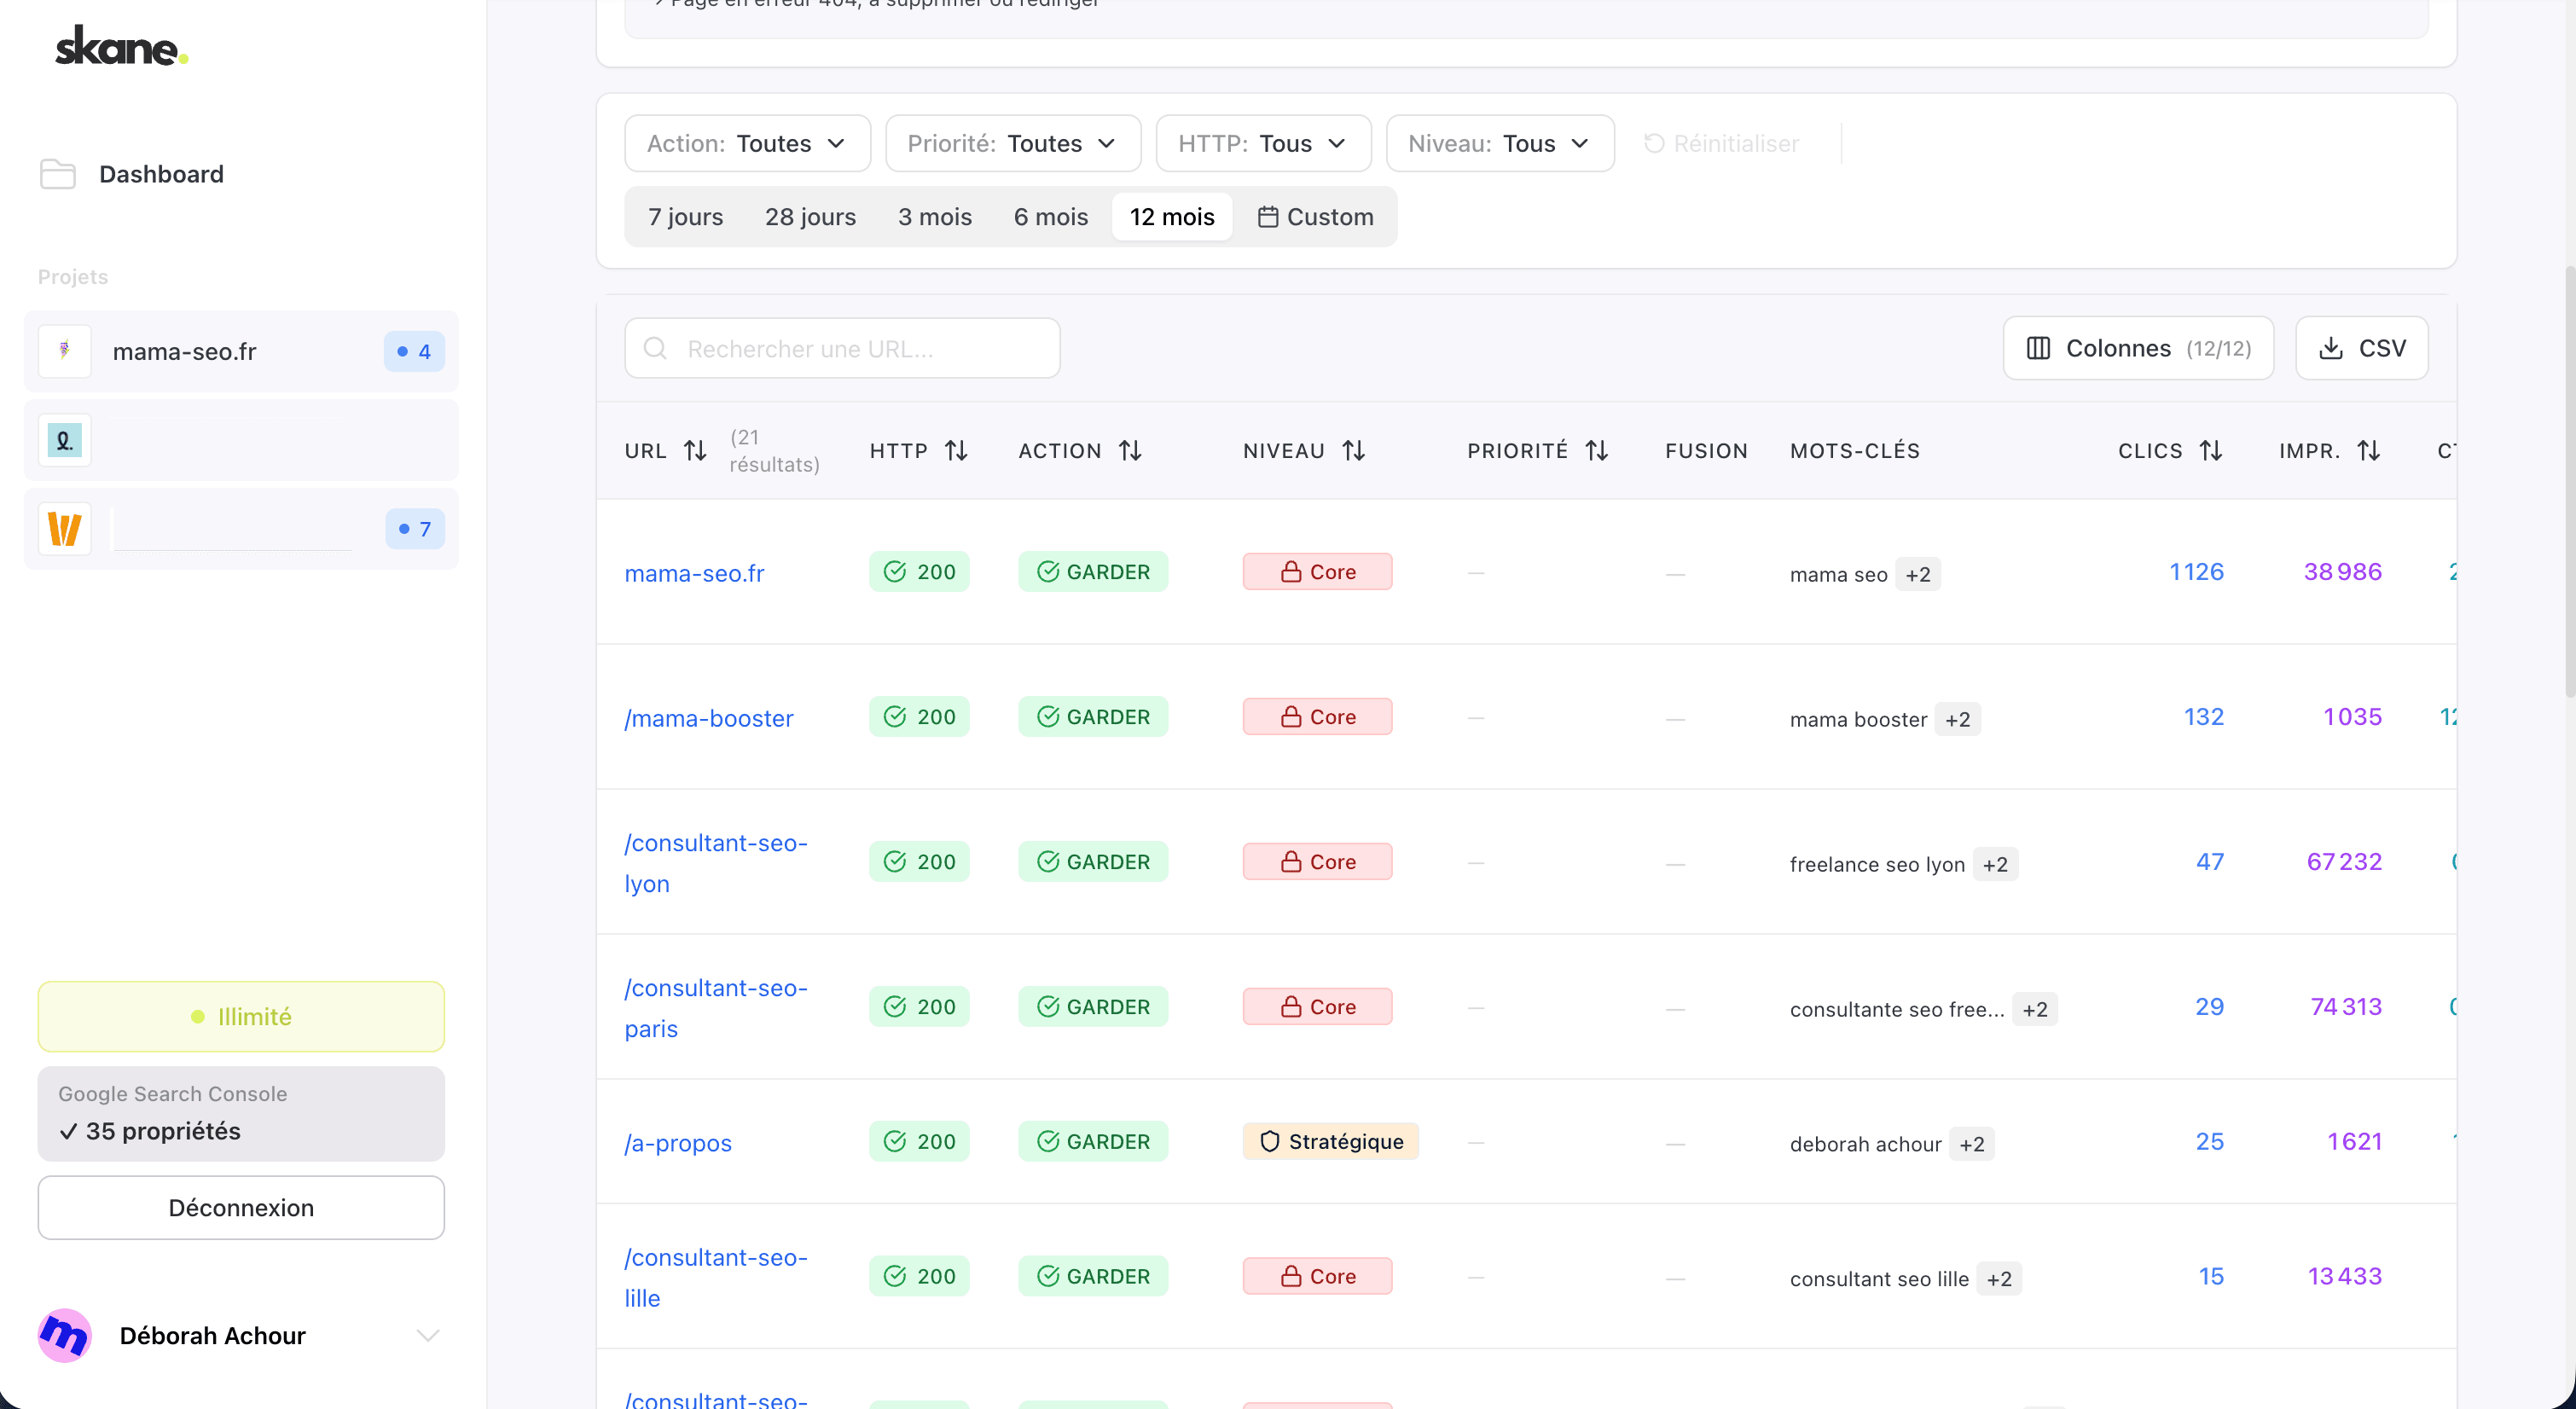The height and width of the screenshot is (1409, 2576).
Task: Sort table by URL column arrows
Action: click(x=695, y=451)
